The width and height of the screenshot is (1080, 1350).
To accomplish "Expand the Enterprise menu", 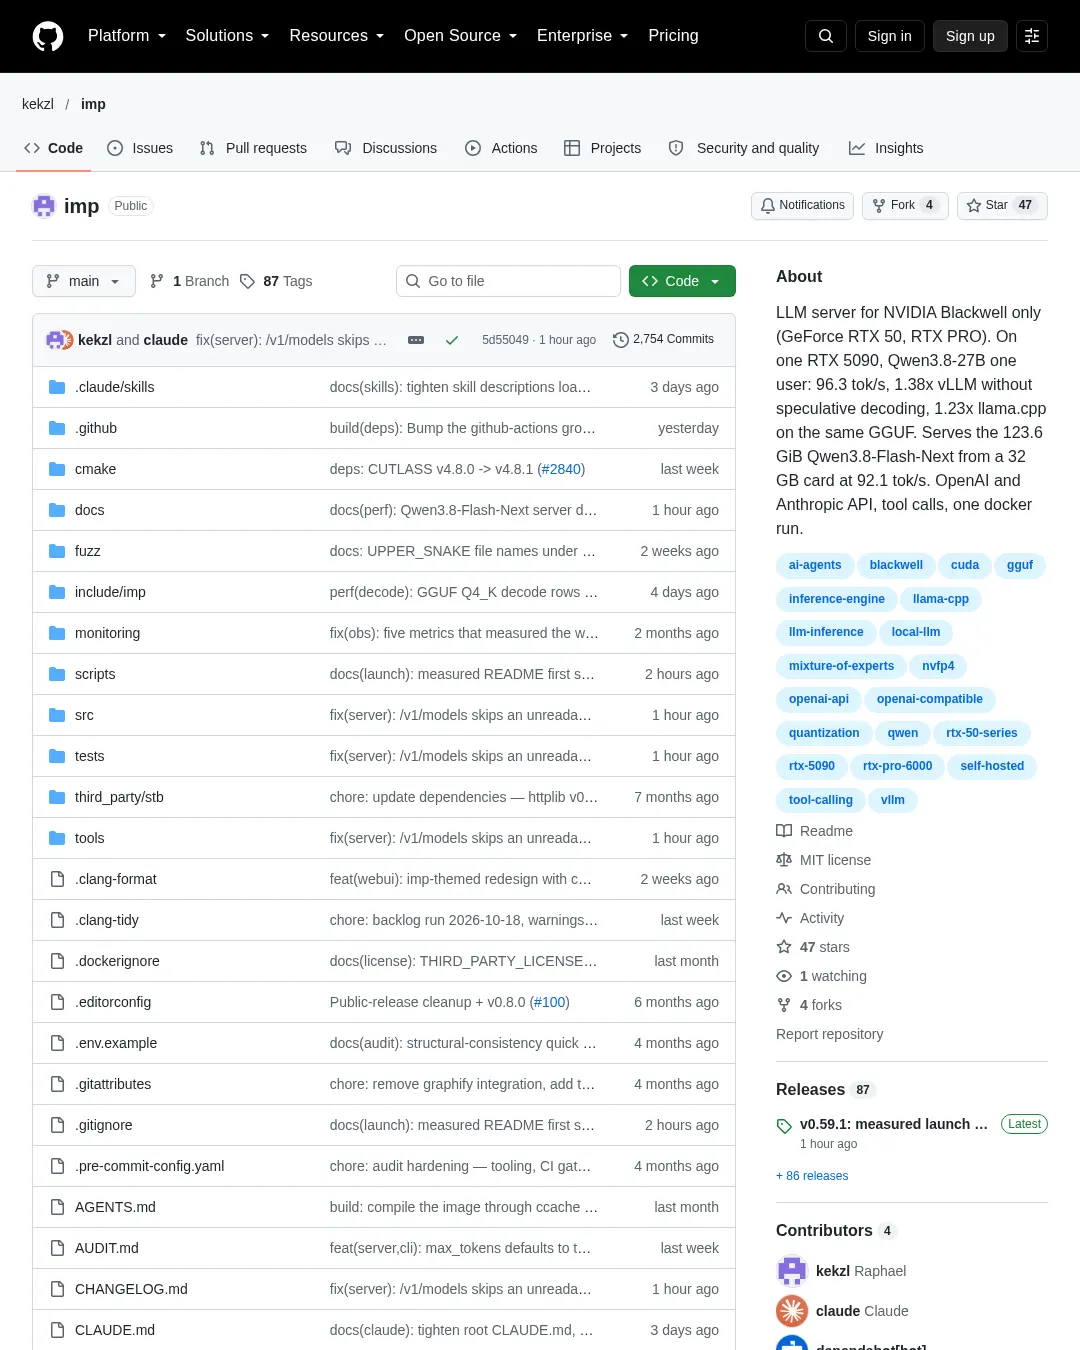I will click(583, 36).
